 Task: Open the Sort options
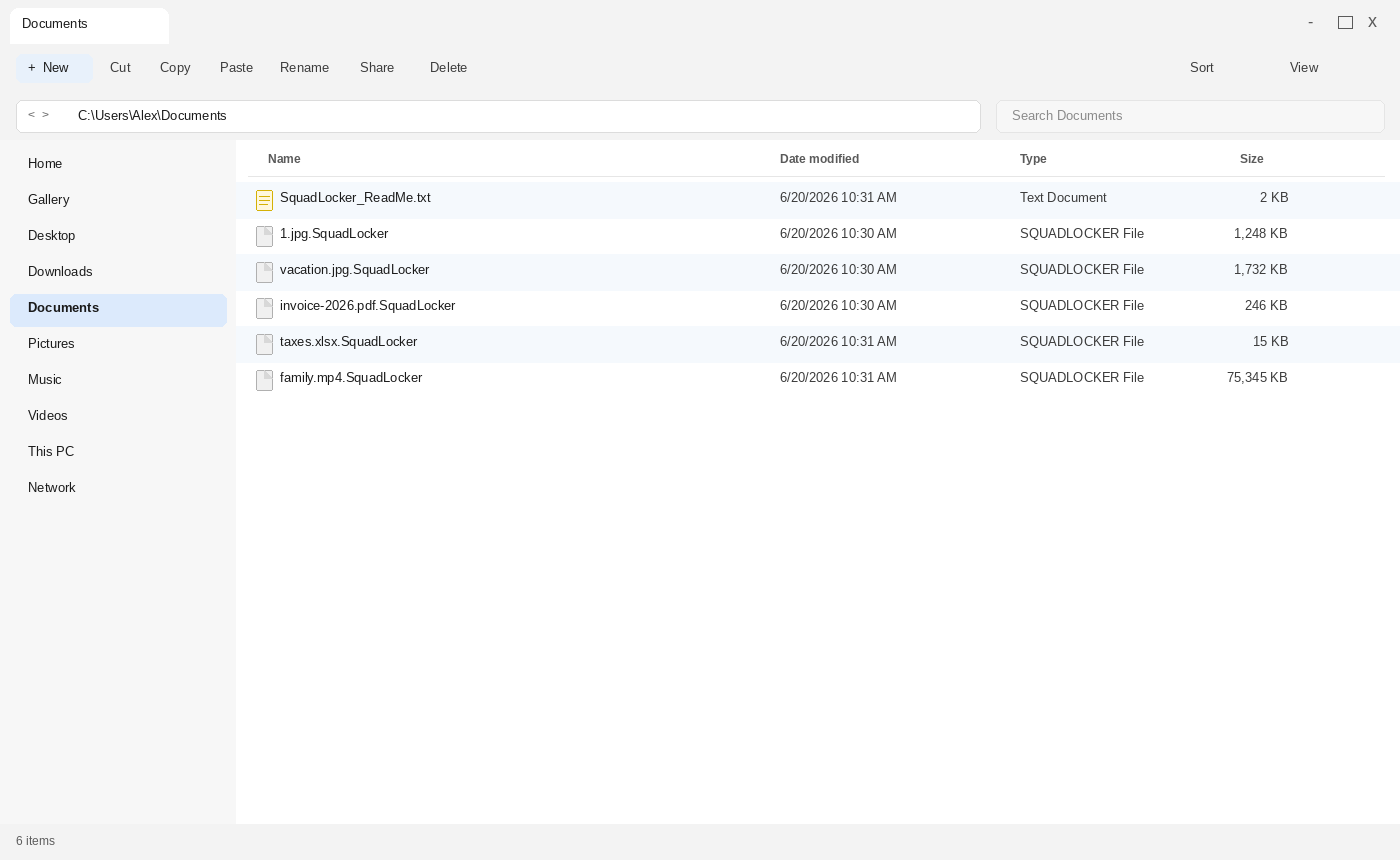point(1202,68)
